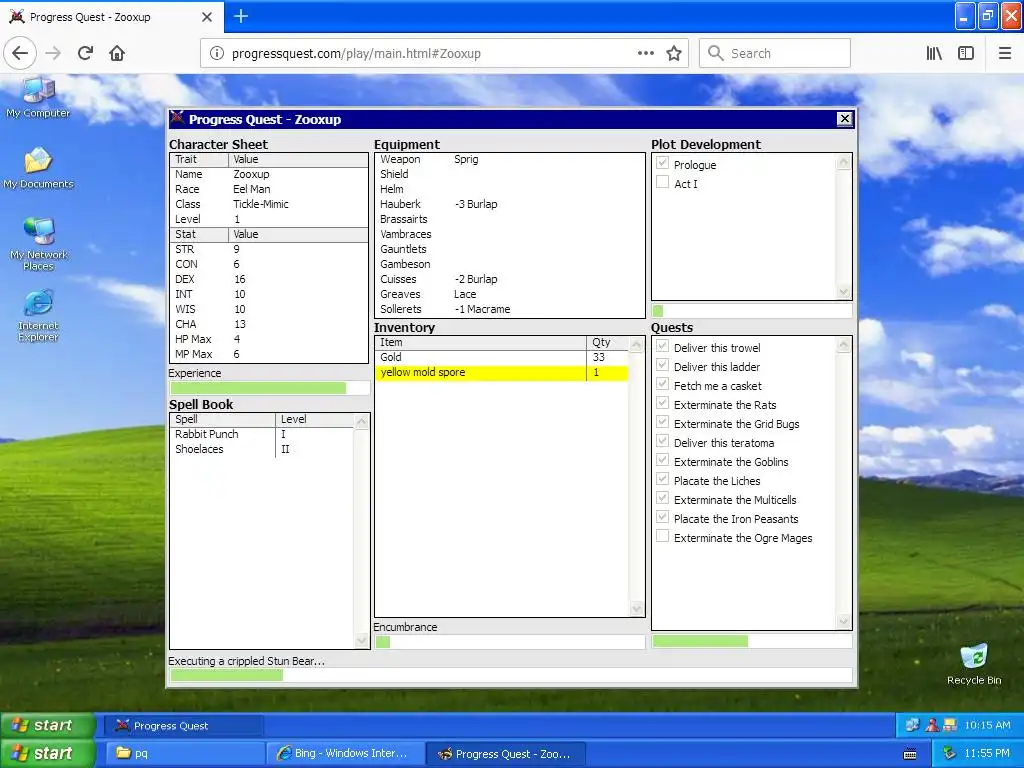The height and width of the screenshot is (768, 1024).
Task: Select the yellow mold spore inventory row
Action: coord(502,372)
